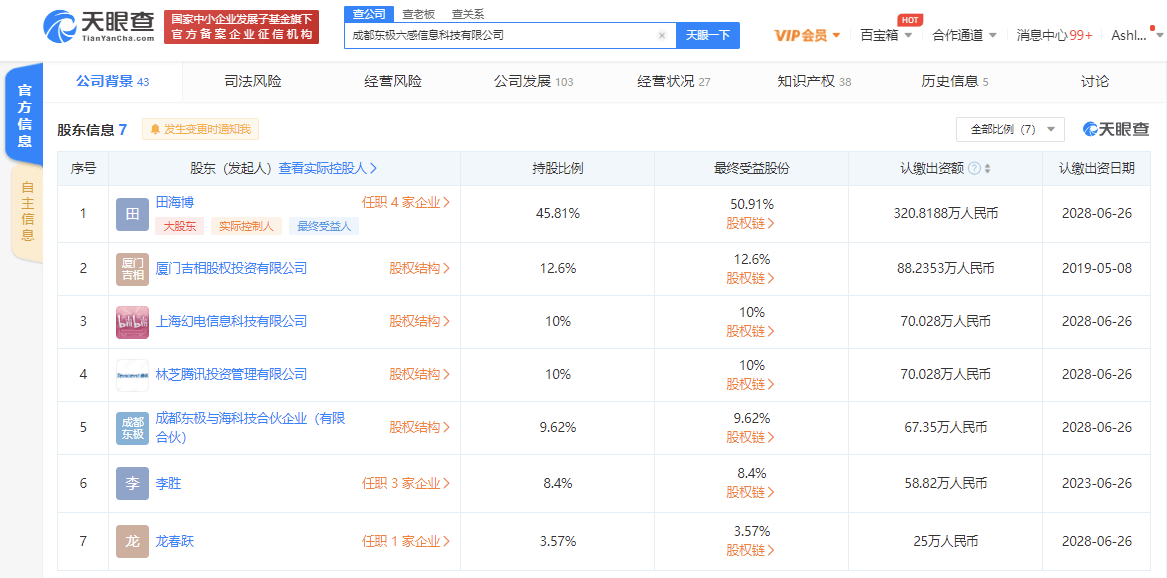
Task: Click the 厦门吉相 company avatar
Action: (132, 268)
